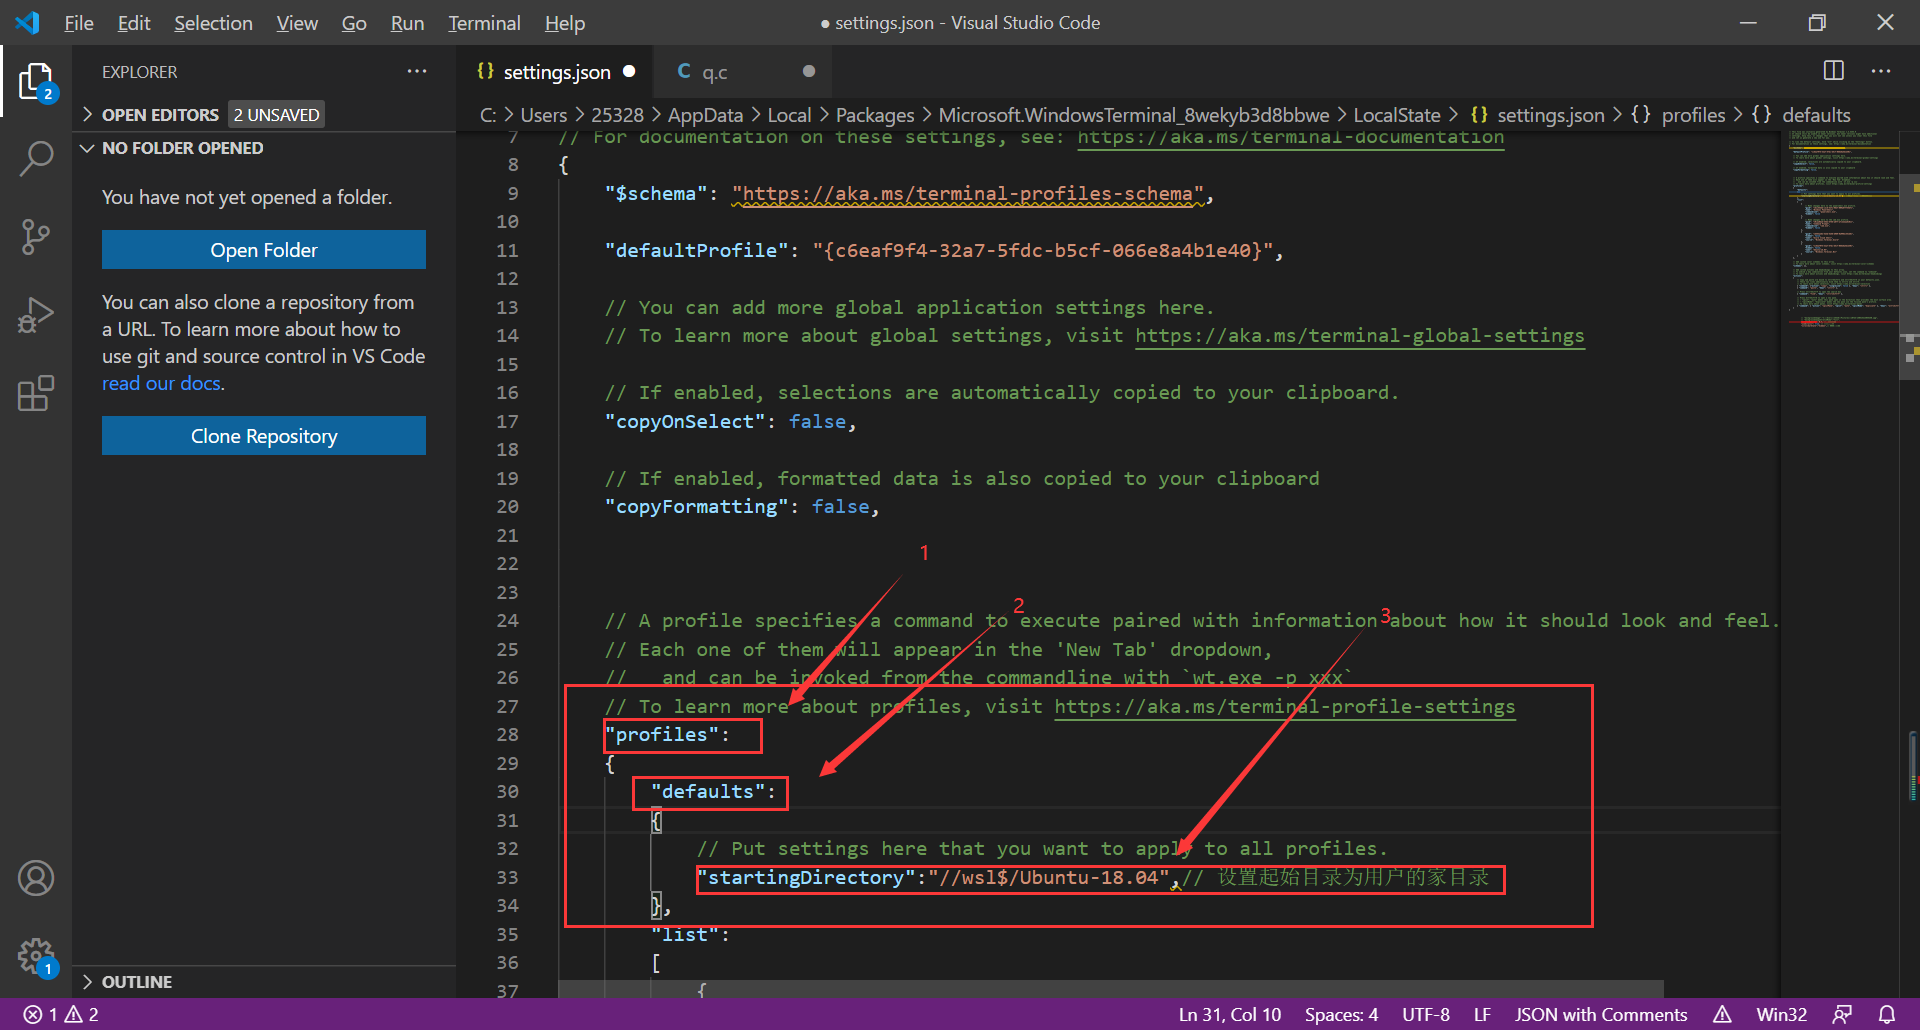Click the 'LocalState' breadcrumb segment
Image resolution: width=1920 pixels, height=1030 pixels.
tap(1397, 115)
